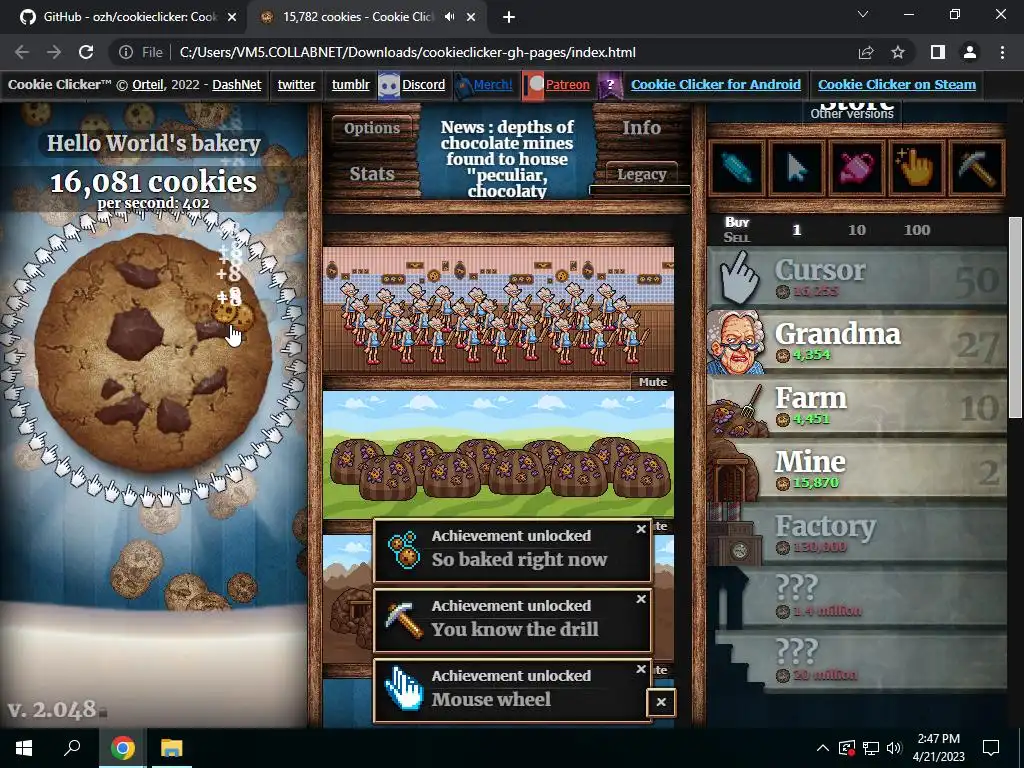Select the locked ??? building costing 20 million
The height and width of the screenshot is (768, 1024).
[857, 660]
